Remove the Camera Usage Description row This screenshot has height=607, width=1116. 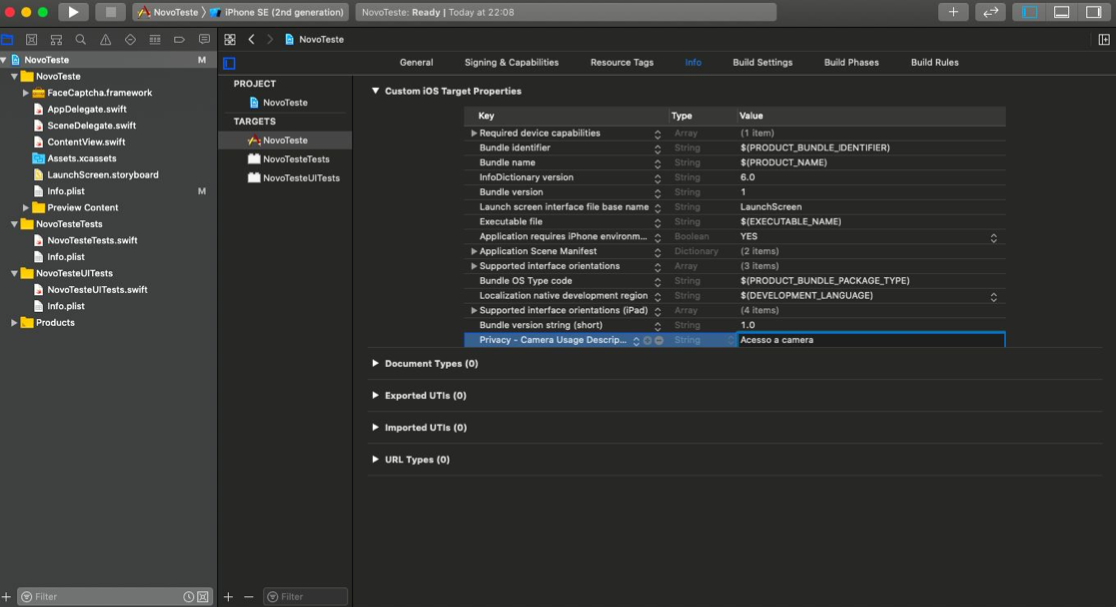click(659, 341)
